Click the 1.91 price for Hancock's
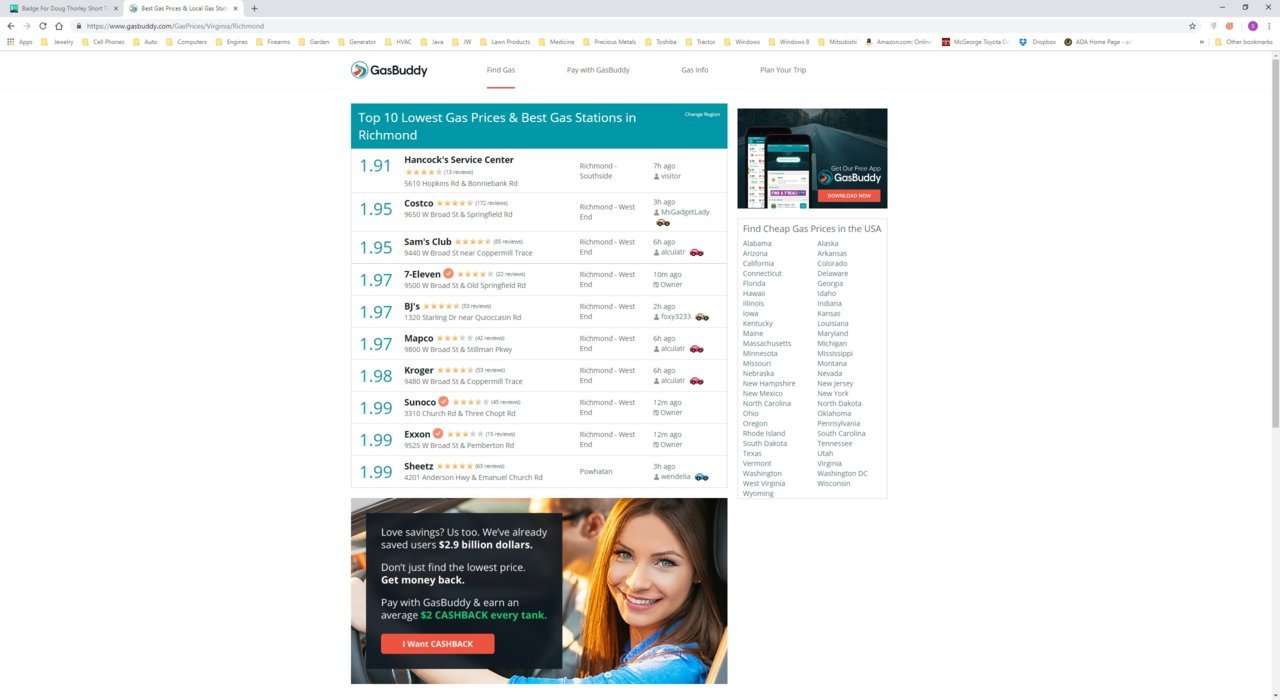The height and width of the screenshot is (700, 1280). click(x=376, y=166)
